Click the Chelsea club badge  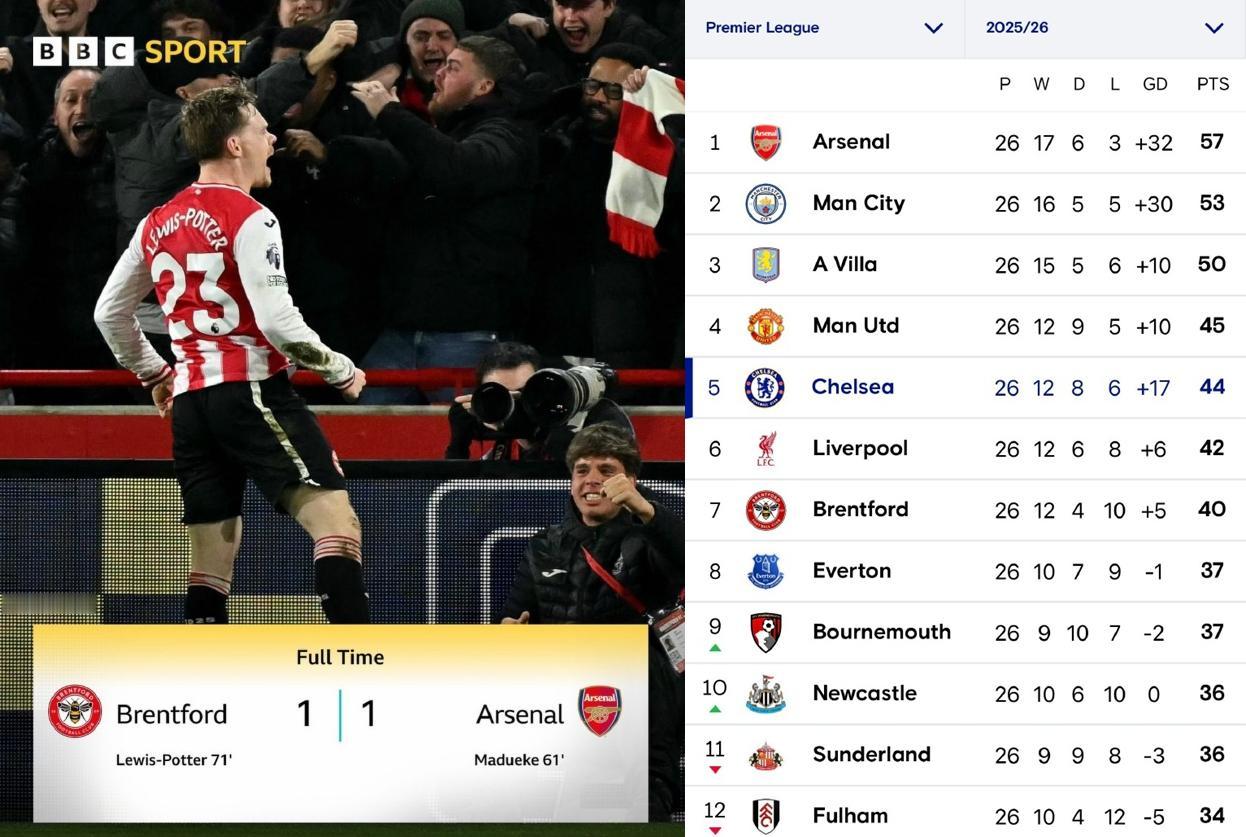click(765, 388)
